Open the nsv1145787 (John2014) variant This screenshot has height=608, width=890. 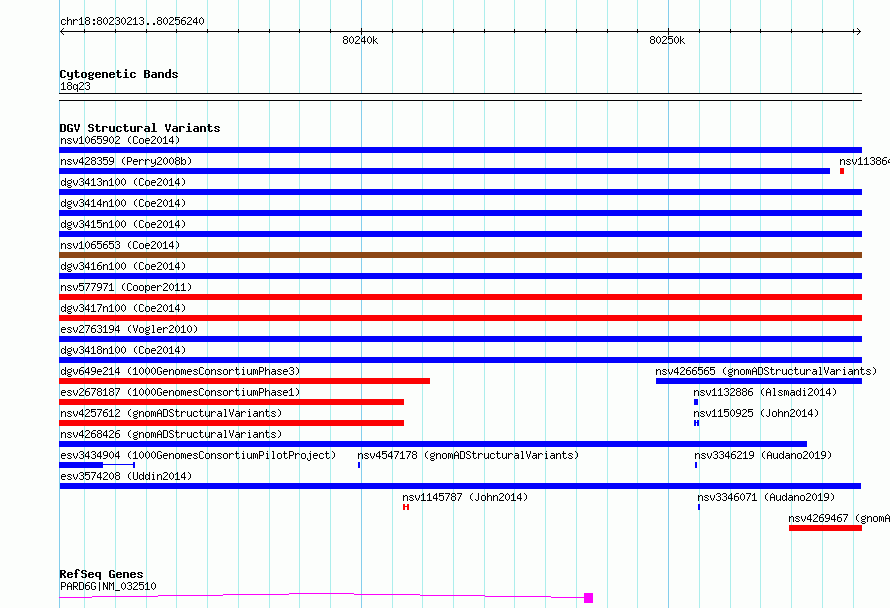(465, 497)
